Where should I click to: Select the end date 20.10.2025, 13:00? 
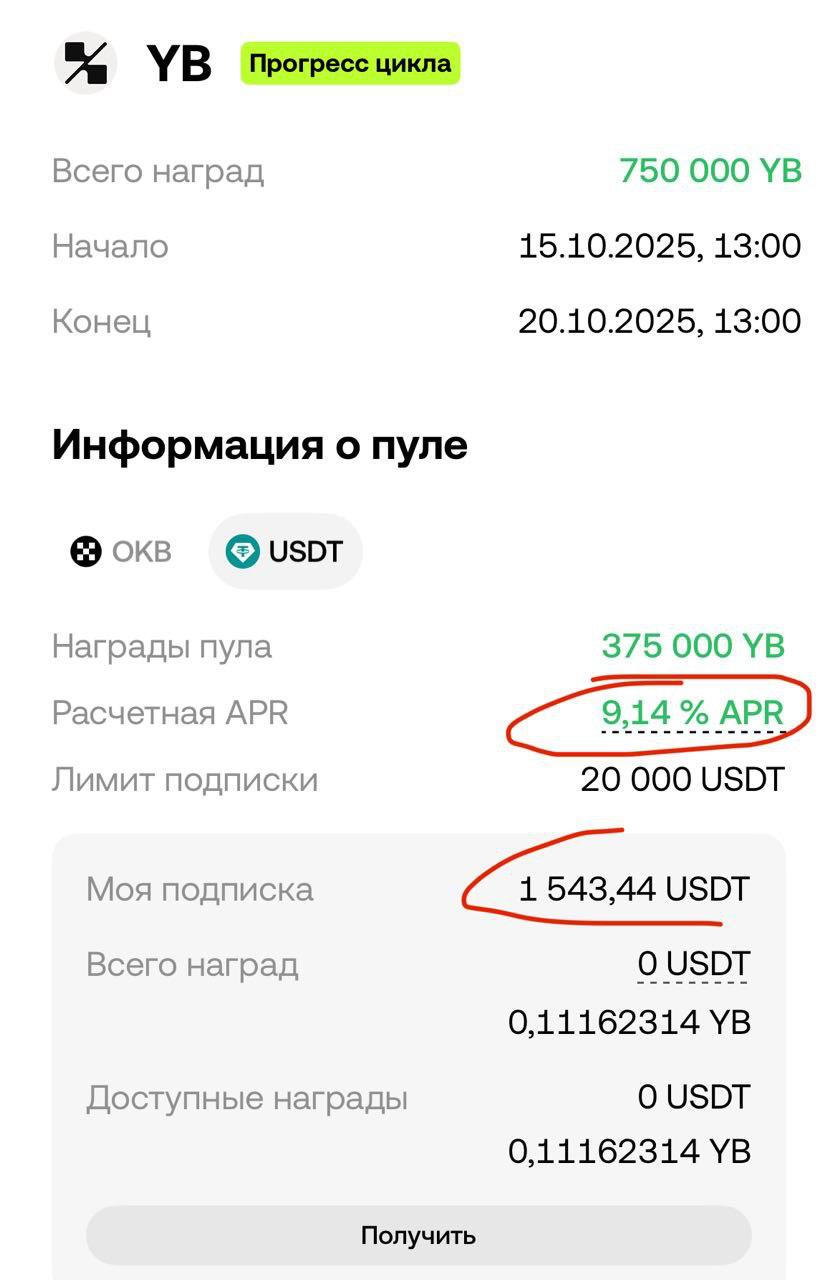point(659,321)
